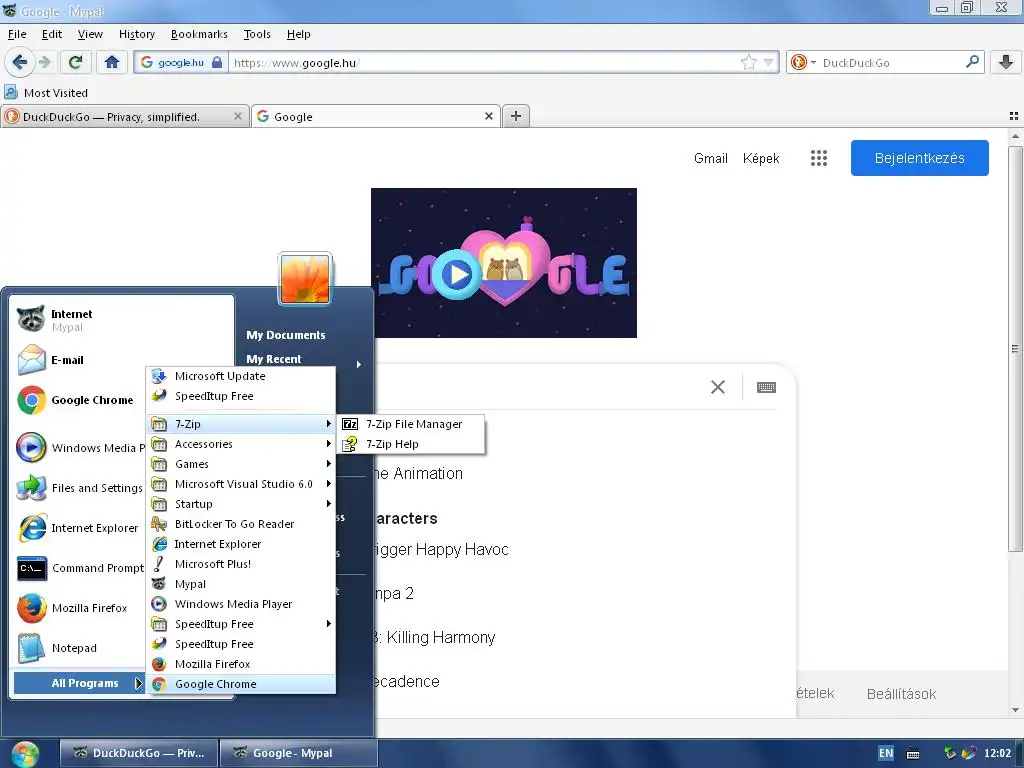Viewport: 1024px width, 768px height.
Task: Expand the Startup program folder
Action: click(241, 504)
